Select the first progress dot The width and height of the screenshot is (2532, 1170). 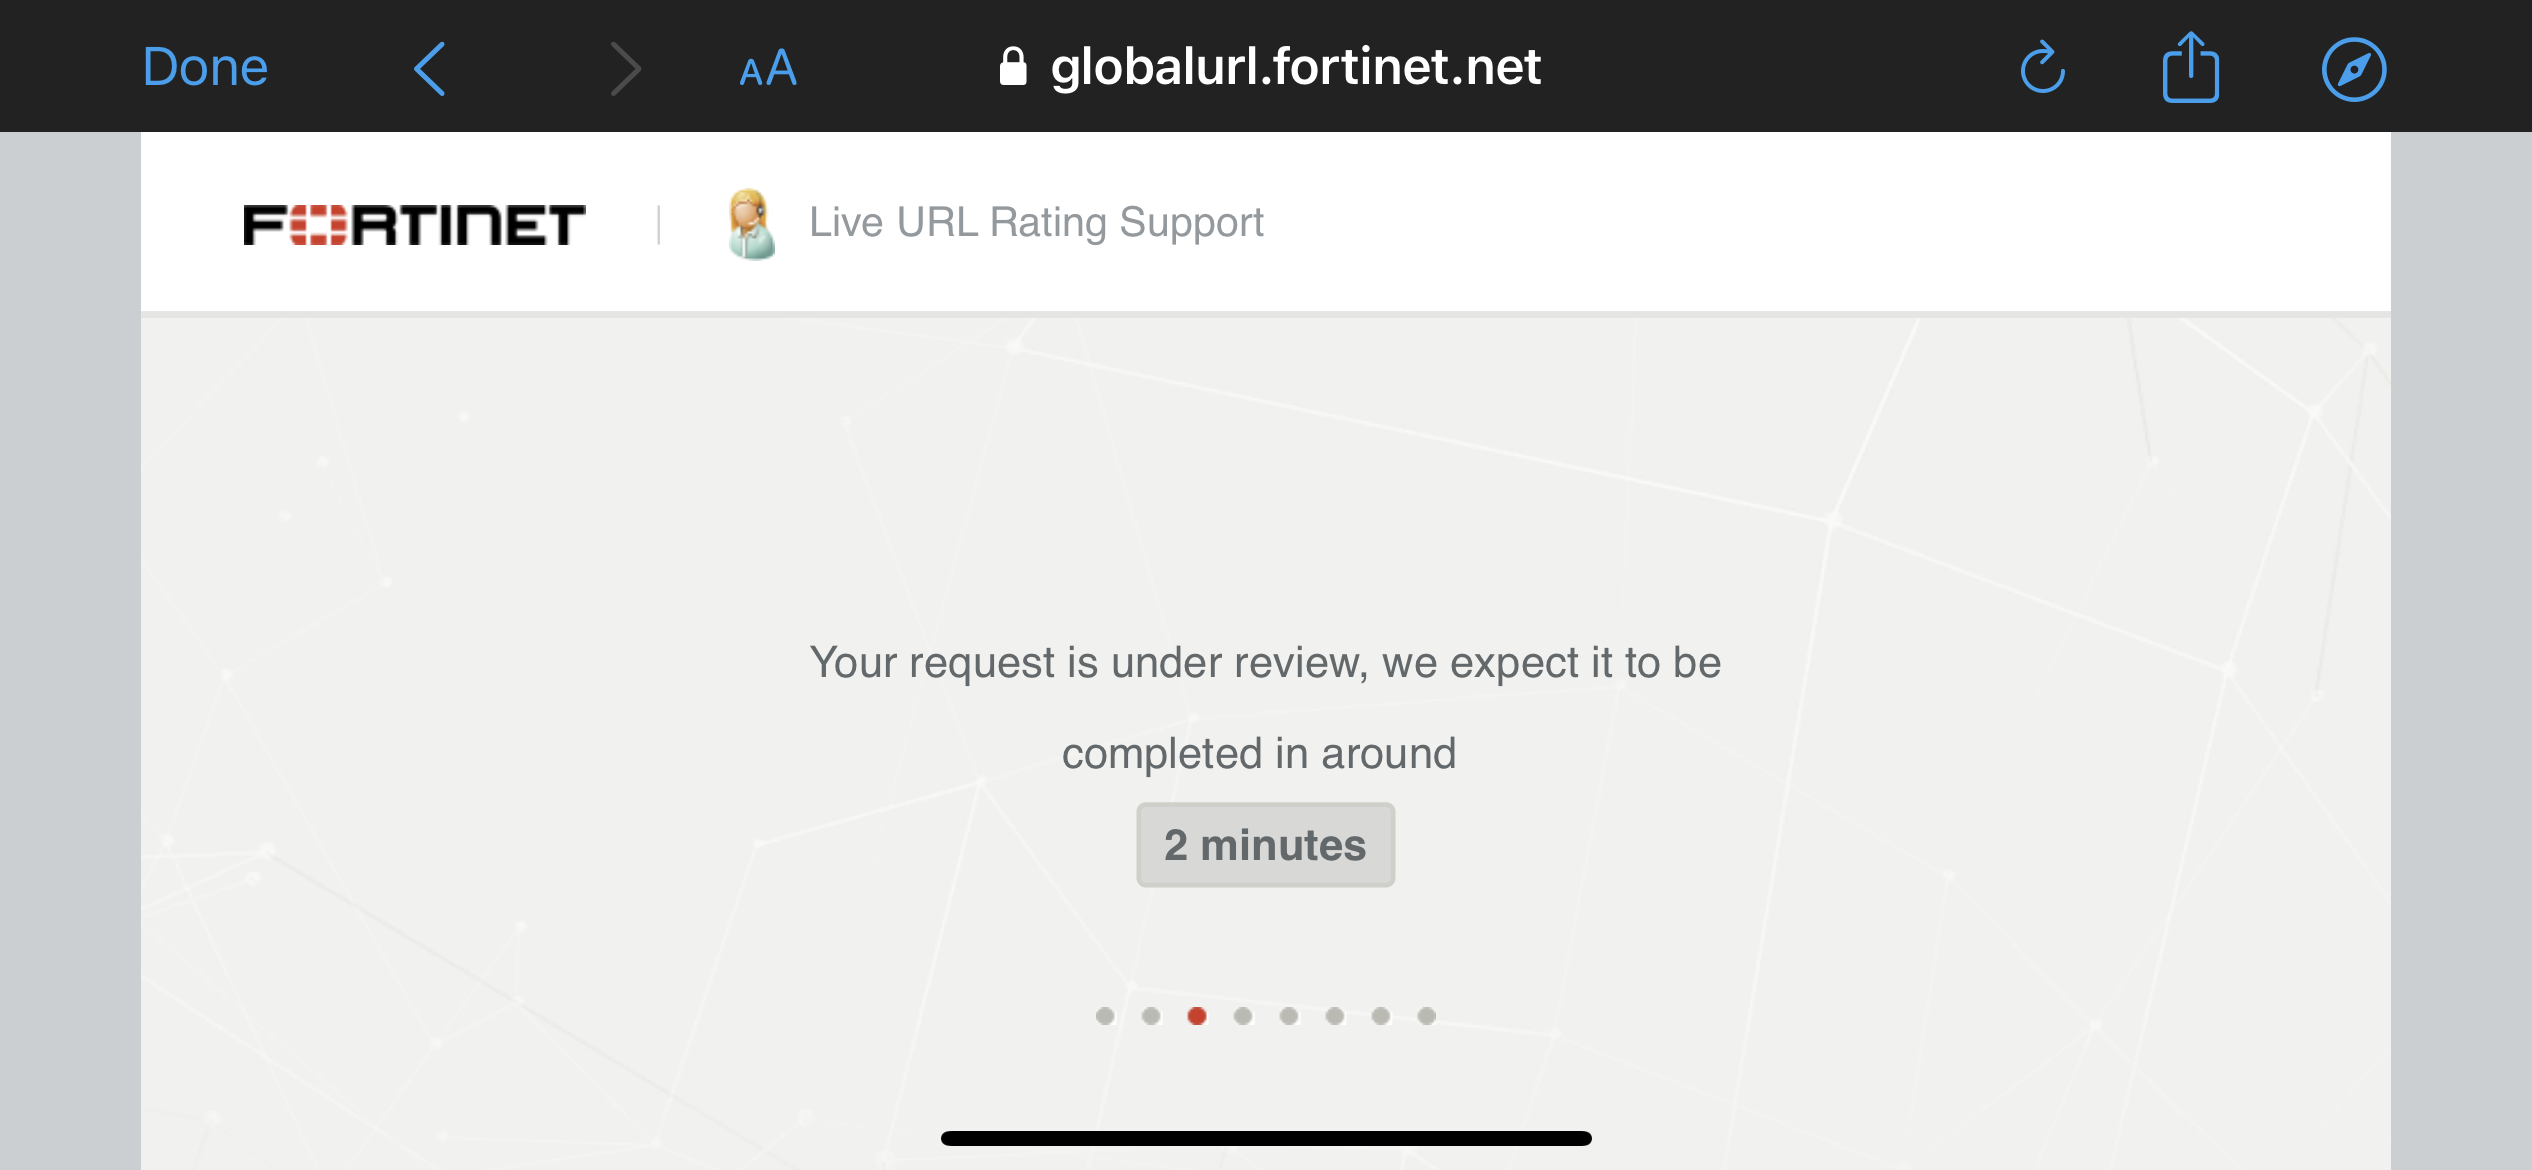click(1105, 1016)
